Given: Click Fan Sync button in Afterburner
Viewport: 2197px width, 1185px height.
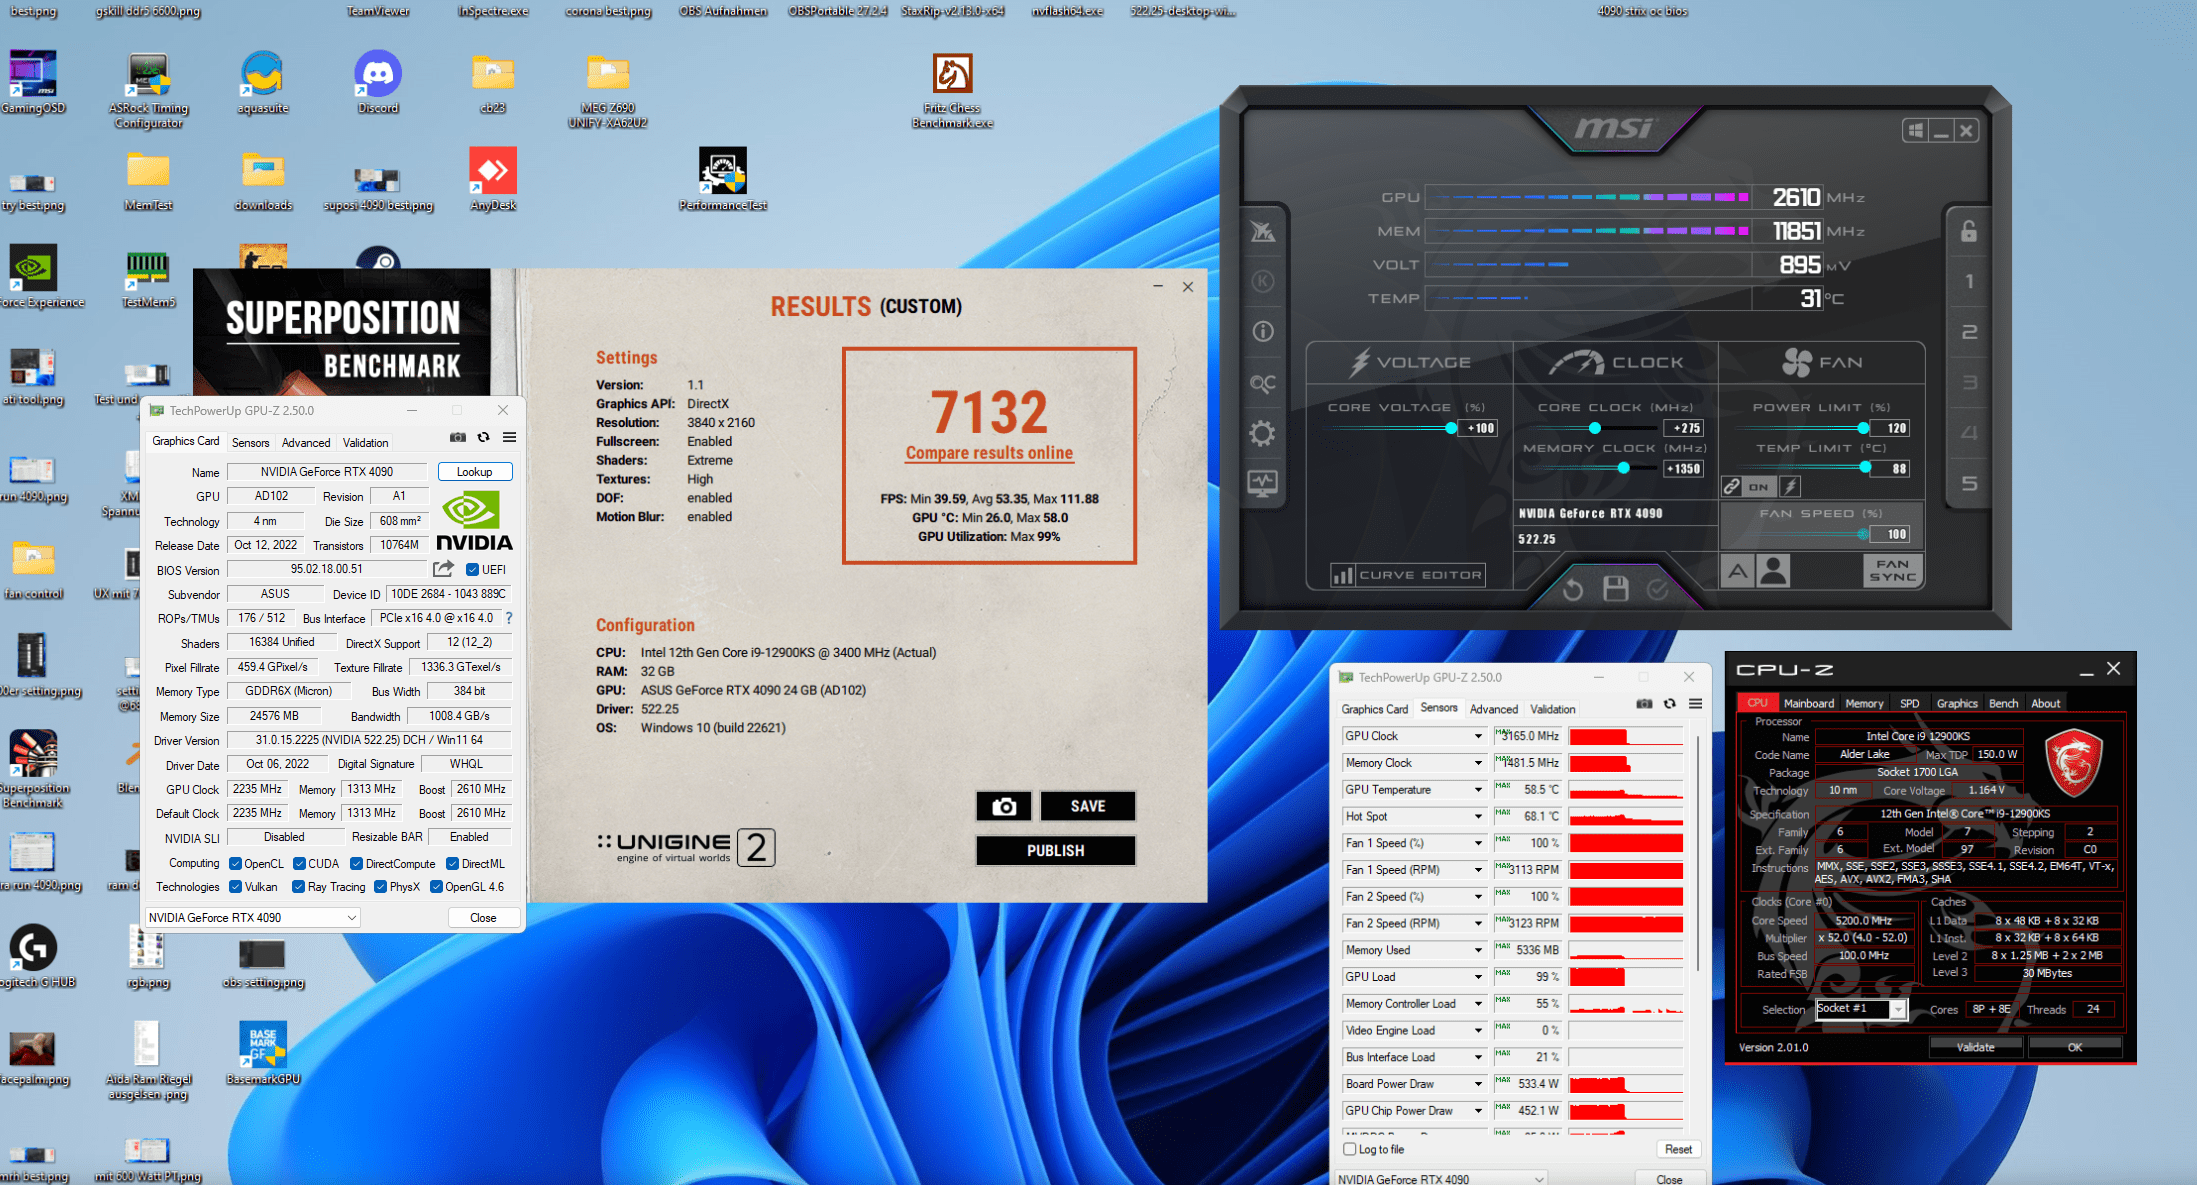Looking at the screenshot, I should [x=1893, y=571].
